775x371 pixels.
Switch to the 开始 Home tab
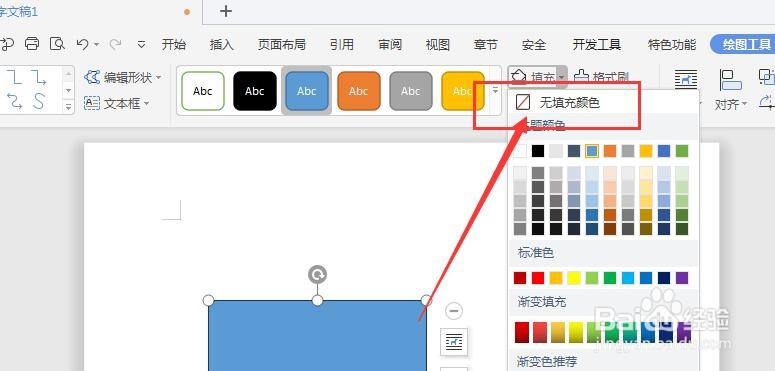[173, 44]
